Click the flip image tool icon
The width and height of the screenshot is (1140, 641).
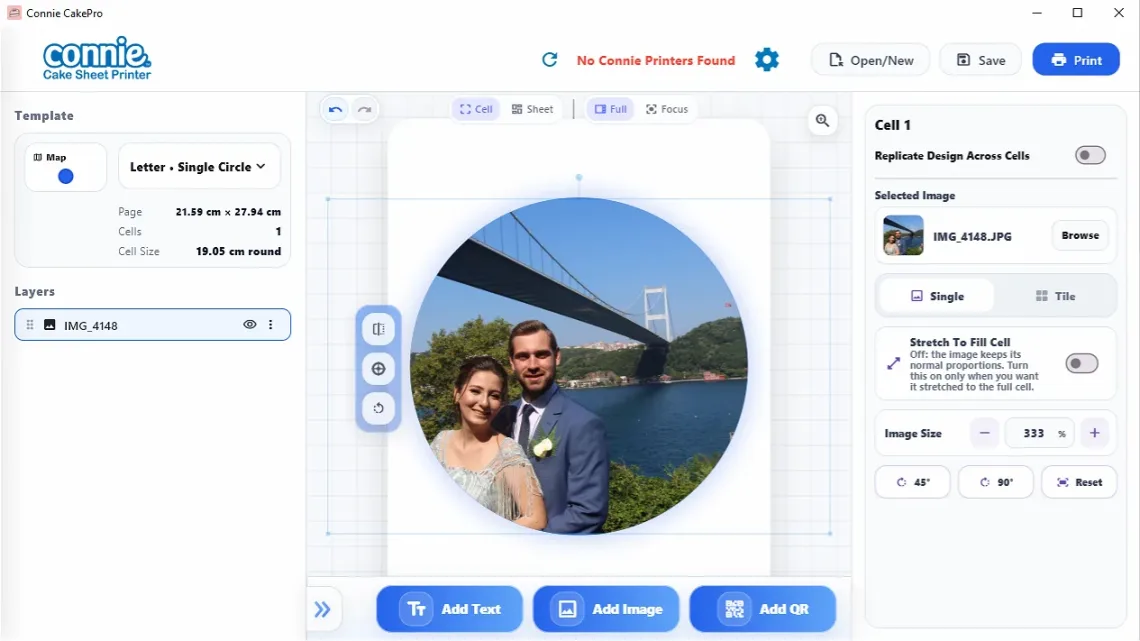click(379, 329)
